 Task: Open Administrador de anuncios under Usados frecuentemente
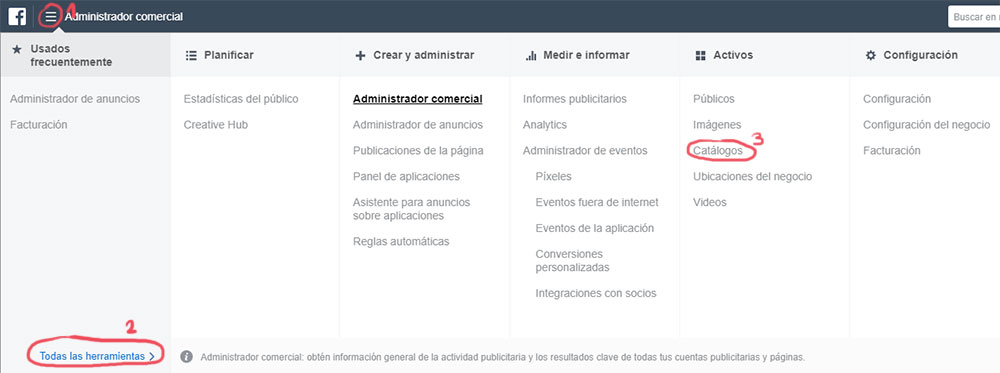[x=75, y=99]
